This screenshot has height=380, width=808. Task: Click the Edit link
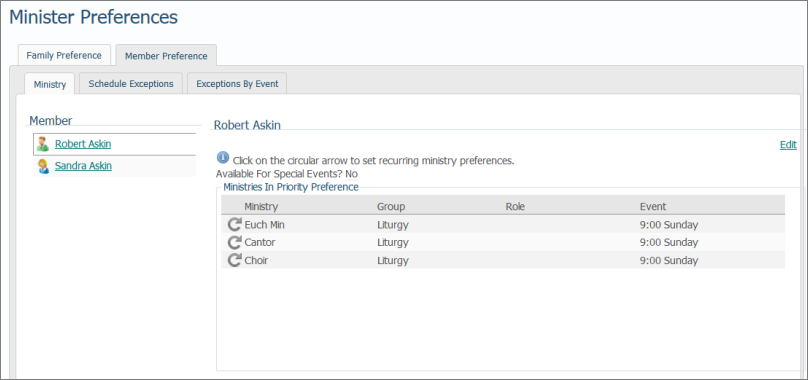click(x=788, y=145)
